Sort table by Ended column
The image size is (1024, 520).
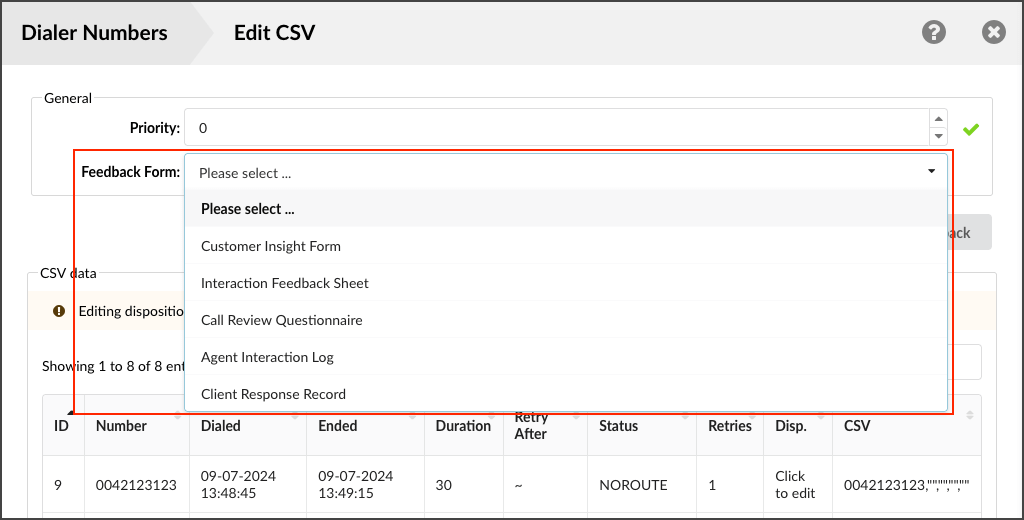click(x=365, y=425)
